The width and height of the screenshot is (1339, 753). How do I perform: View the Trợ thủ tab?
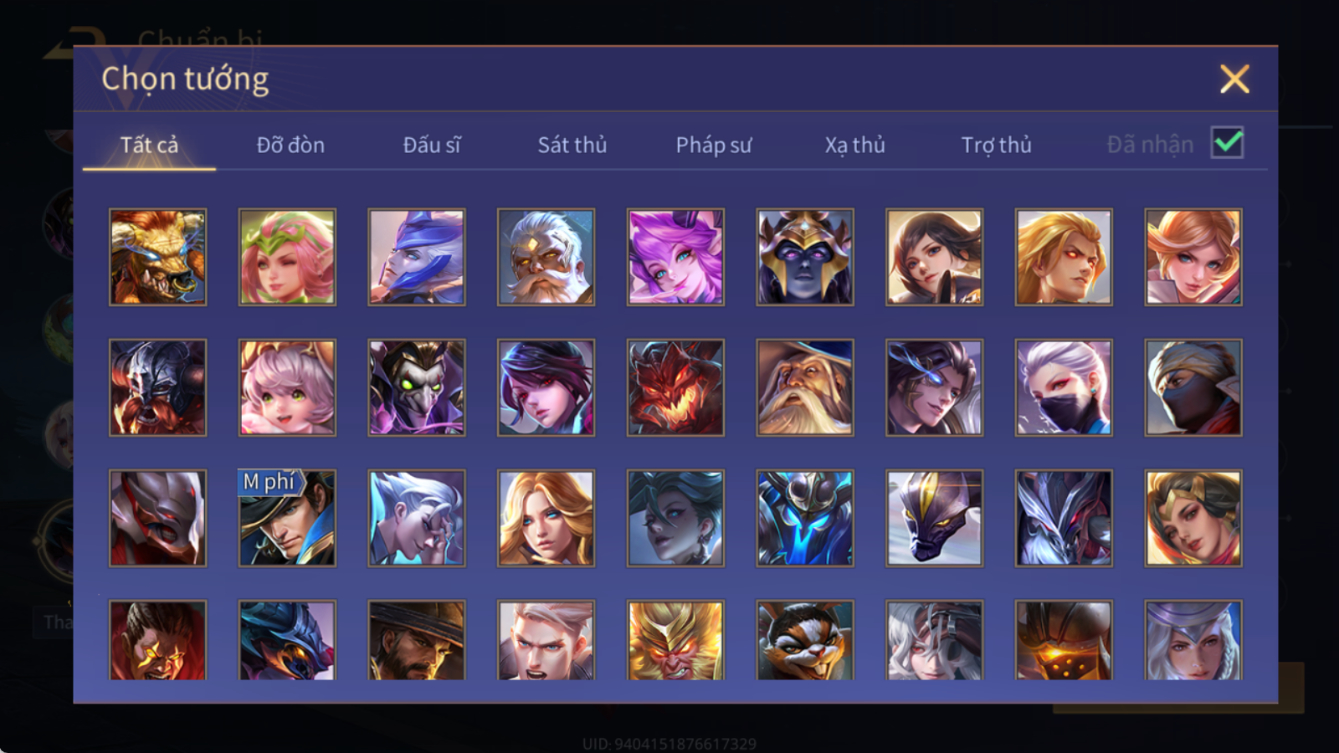996,145
